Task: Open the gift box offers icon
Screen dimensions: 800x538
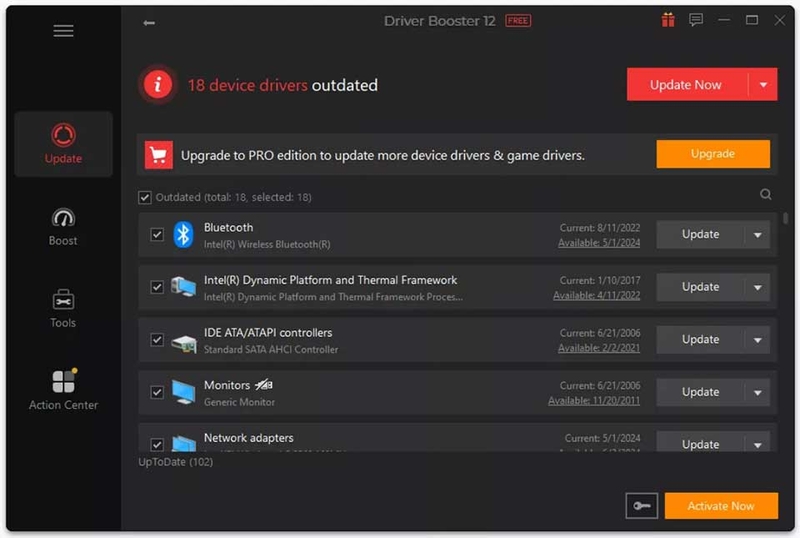Action: point(668,20)
